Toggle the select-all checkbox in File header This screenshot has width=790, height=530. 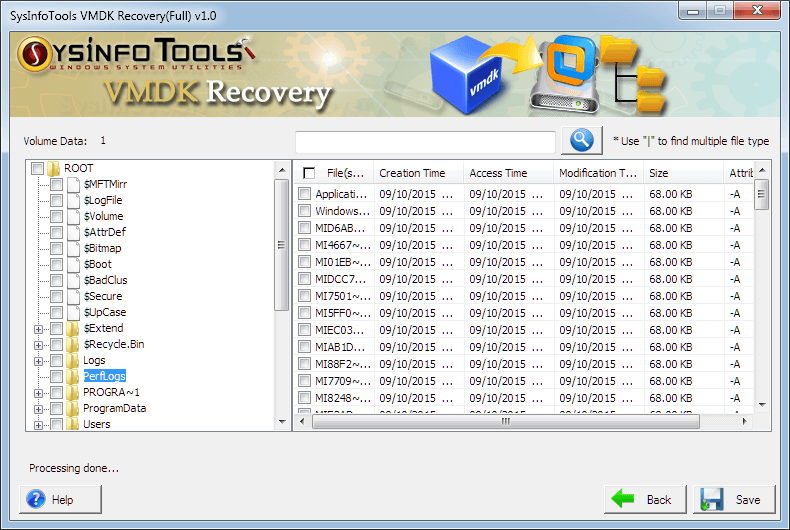coord(309,173)
